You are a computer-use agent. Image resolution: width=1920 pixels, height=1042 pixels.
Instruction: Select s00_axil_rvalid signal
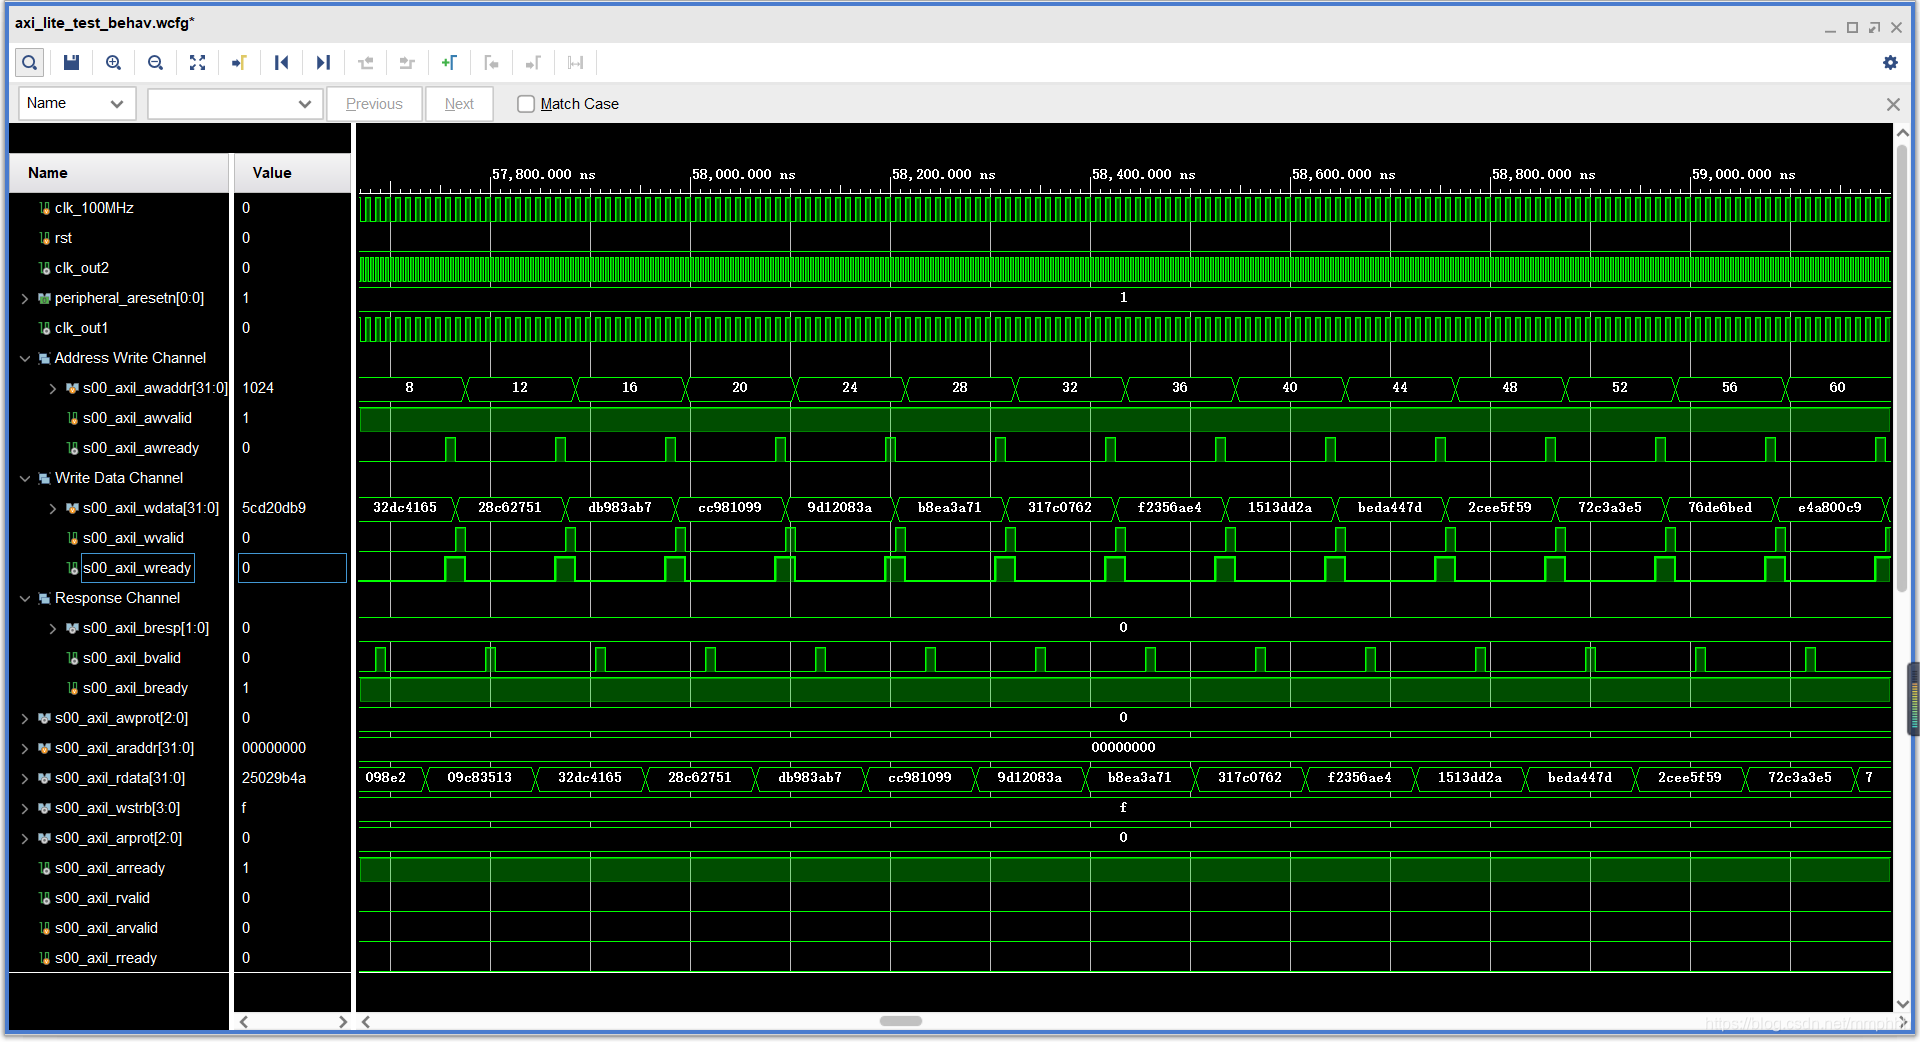tap(102, 898)
